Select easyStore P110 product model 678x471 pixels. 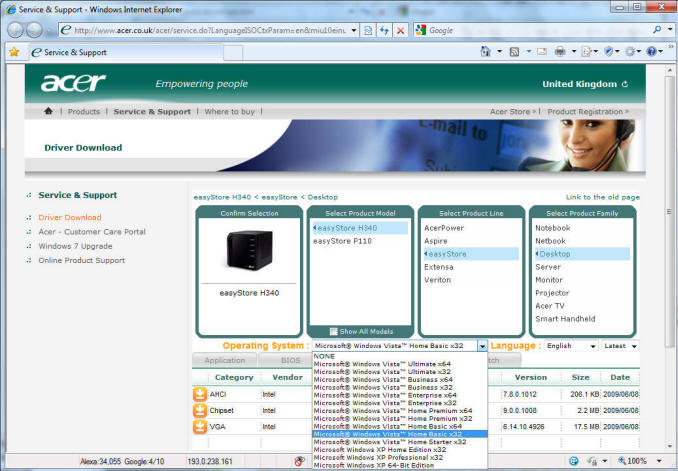click(x=343, y=241)
